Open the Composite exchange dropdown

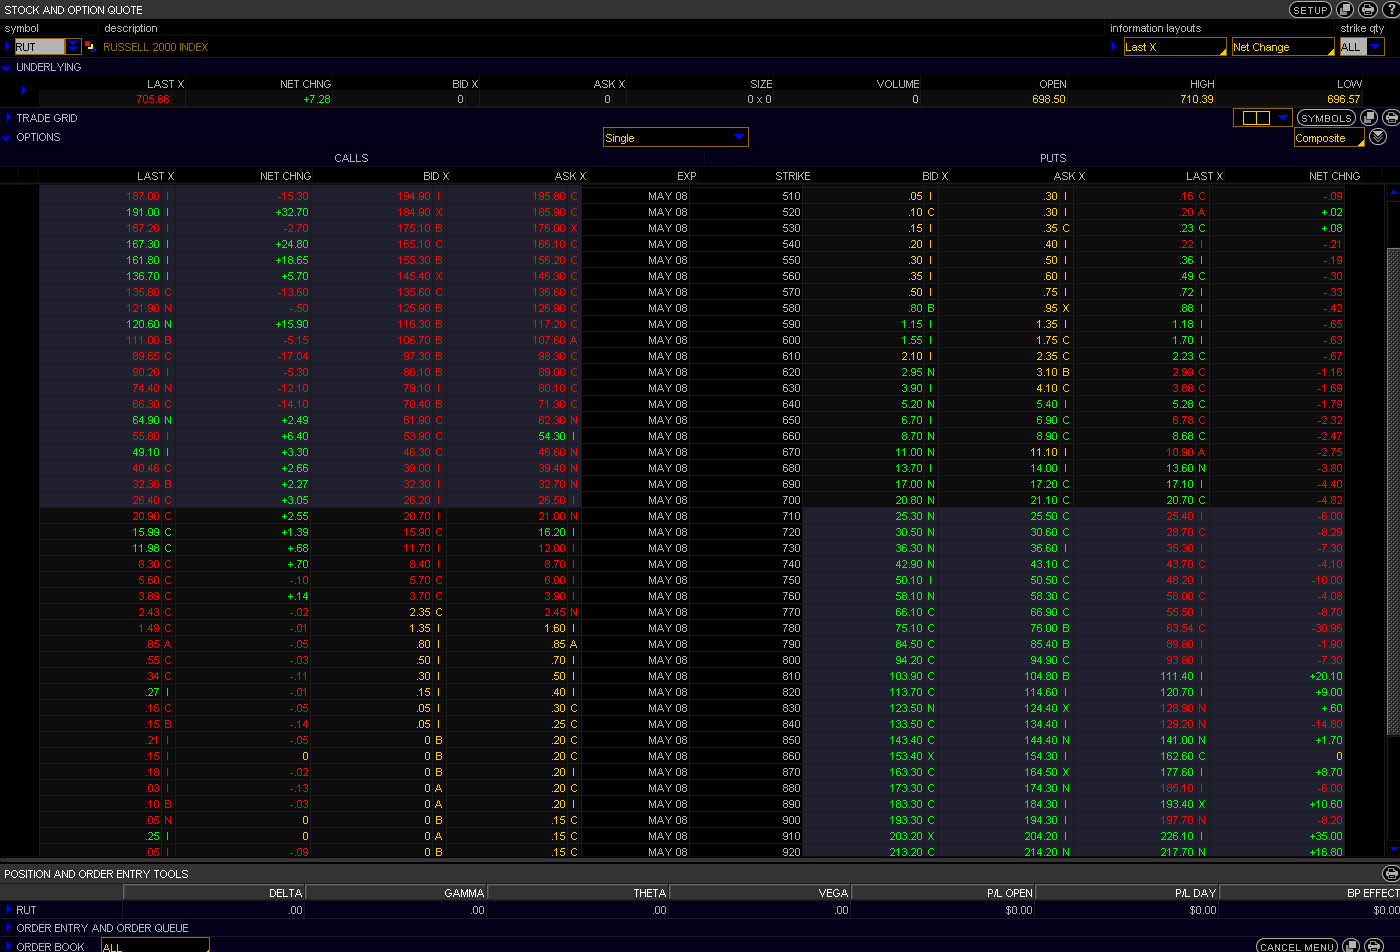pos(1328,138)
